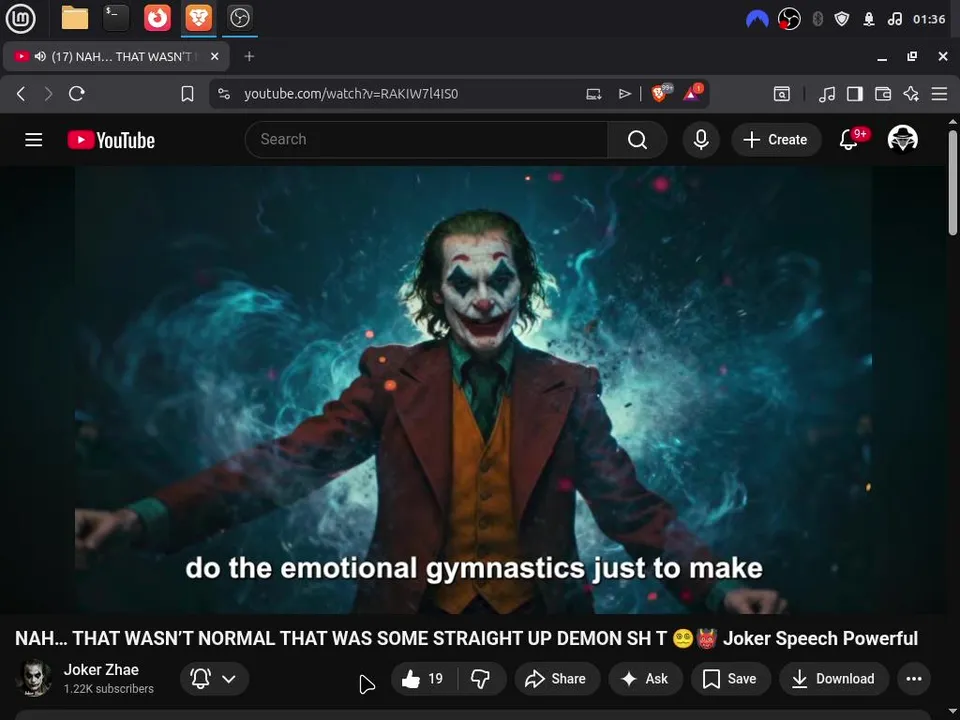Open the shield security tray icon
This screenshot has height=720, width=960.
[842, 19]
